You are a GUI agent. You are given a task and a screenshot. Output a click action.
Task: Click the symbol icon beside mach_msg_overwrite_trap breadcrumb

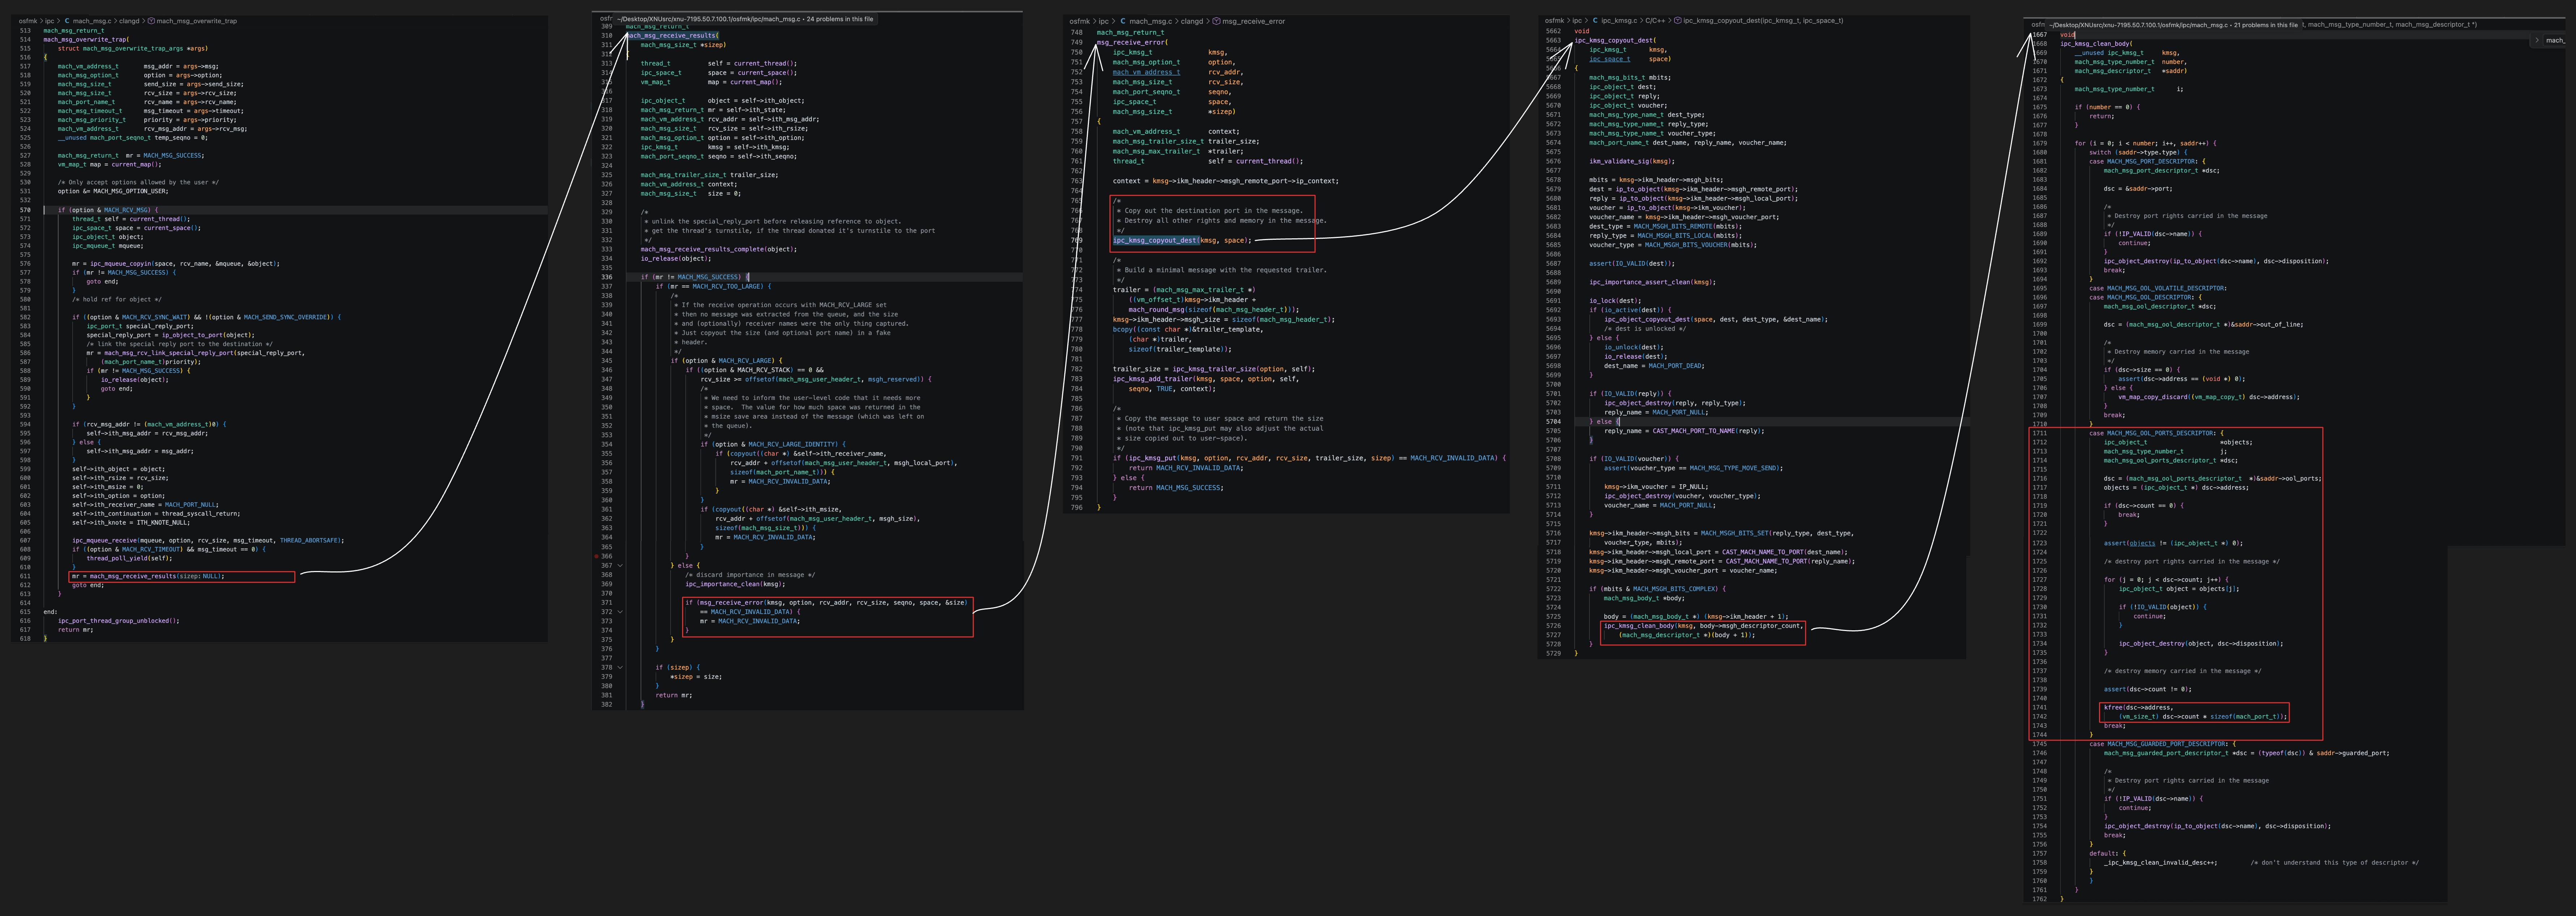click(x=151, y=21)
